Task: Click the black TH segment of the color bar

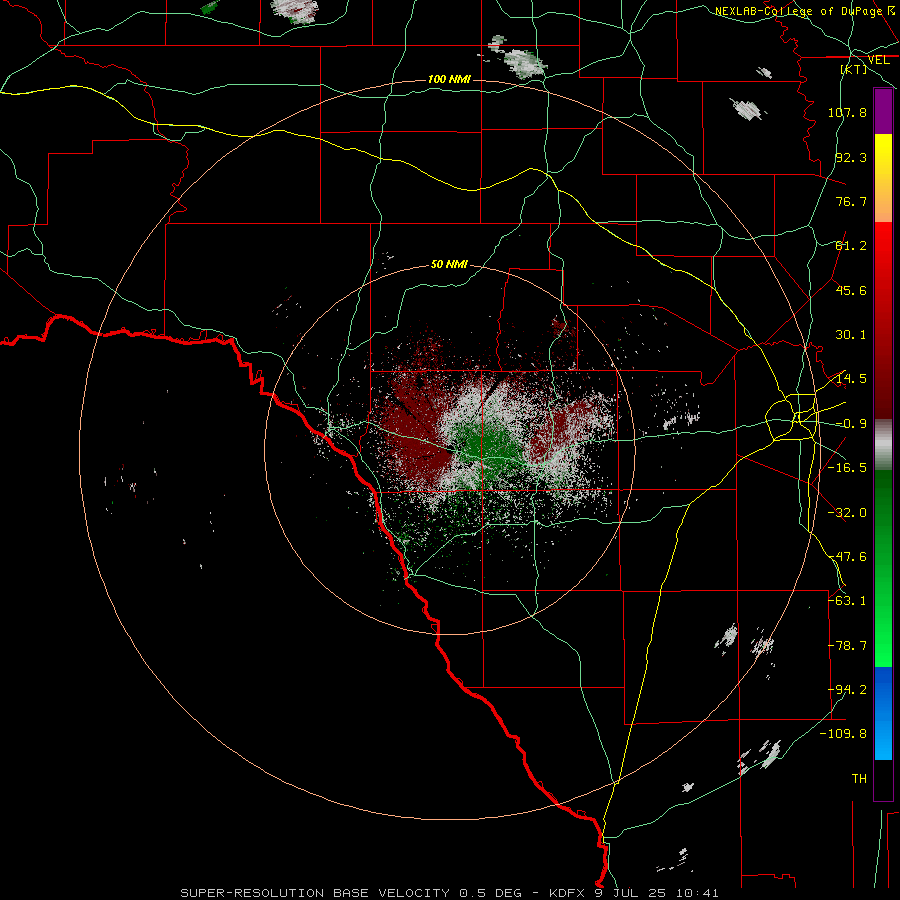Action: coord(883,779)
